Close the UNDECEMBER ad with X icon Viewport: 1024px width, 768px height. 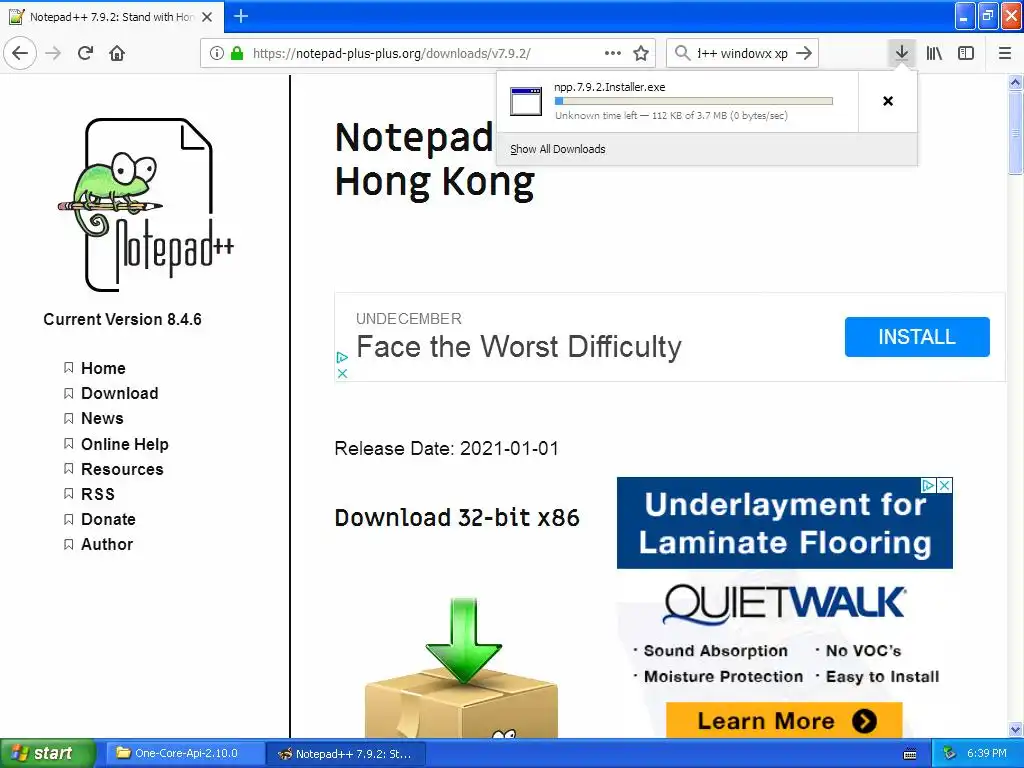(342, 373)
